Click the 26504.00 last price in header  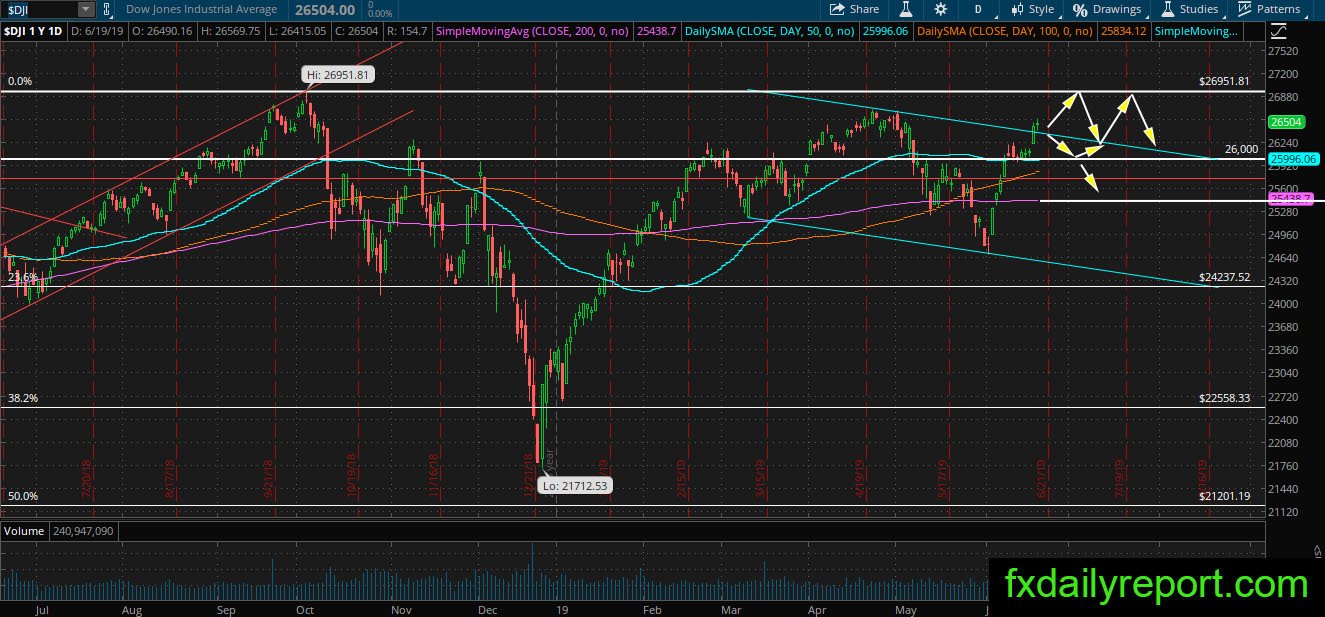[326, 9]
